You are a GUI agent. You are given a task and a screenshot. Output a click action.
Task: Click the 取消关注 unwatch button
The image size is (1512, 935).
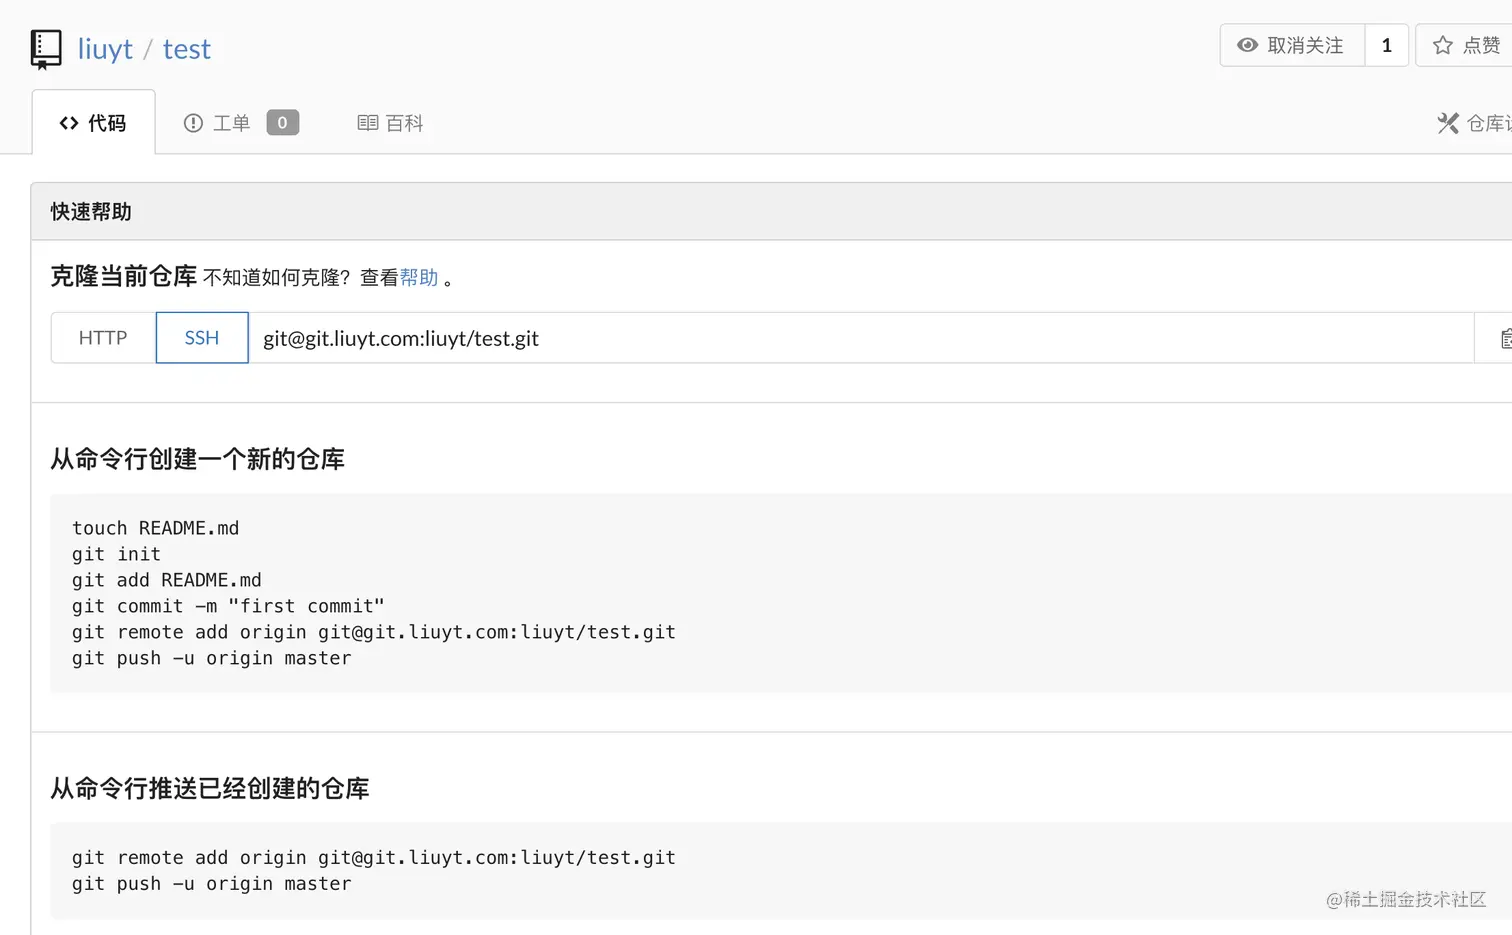1292,45
